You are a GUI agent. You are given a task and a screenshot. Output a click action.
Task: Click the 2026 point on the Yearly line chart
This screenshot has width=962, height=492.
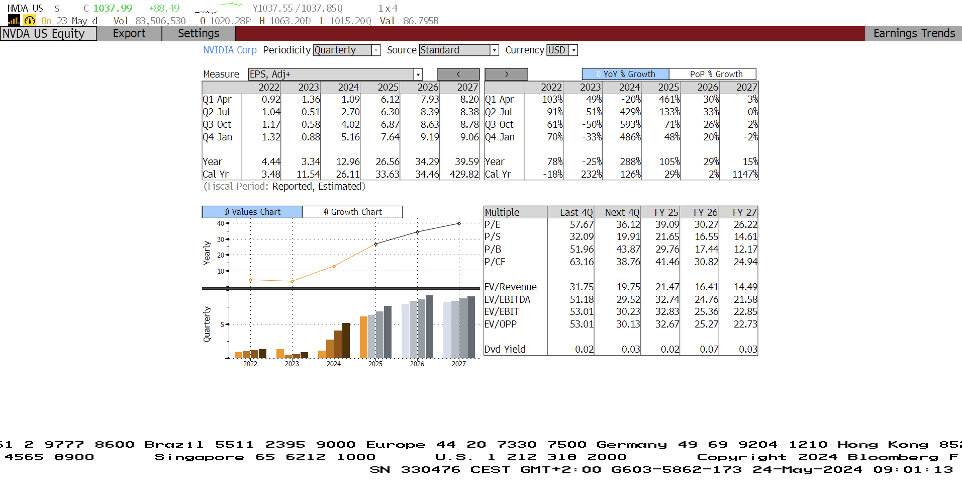pos(417,232)
